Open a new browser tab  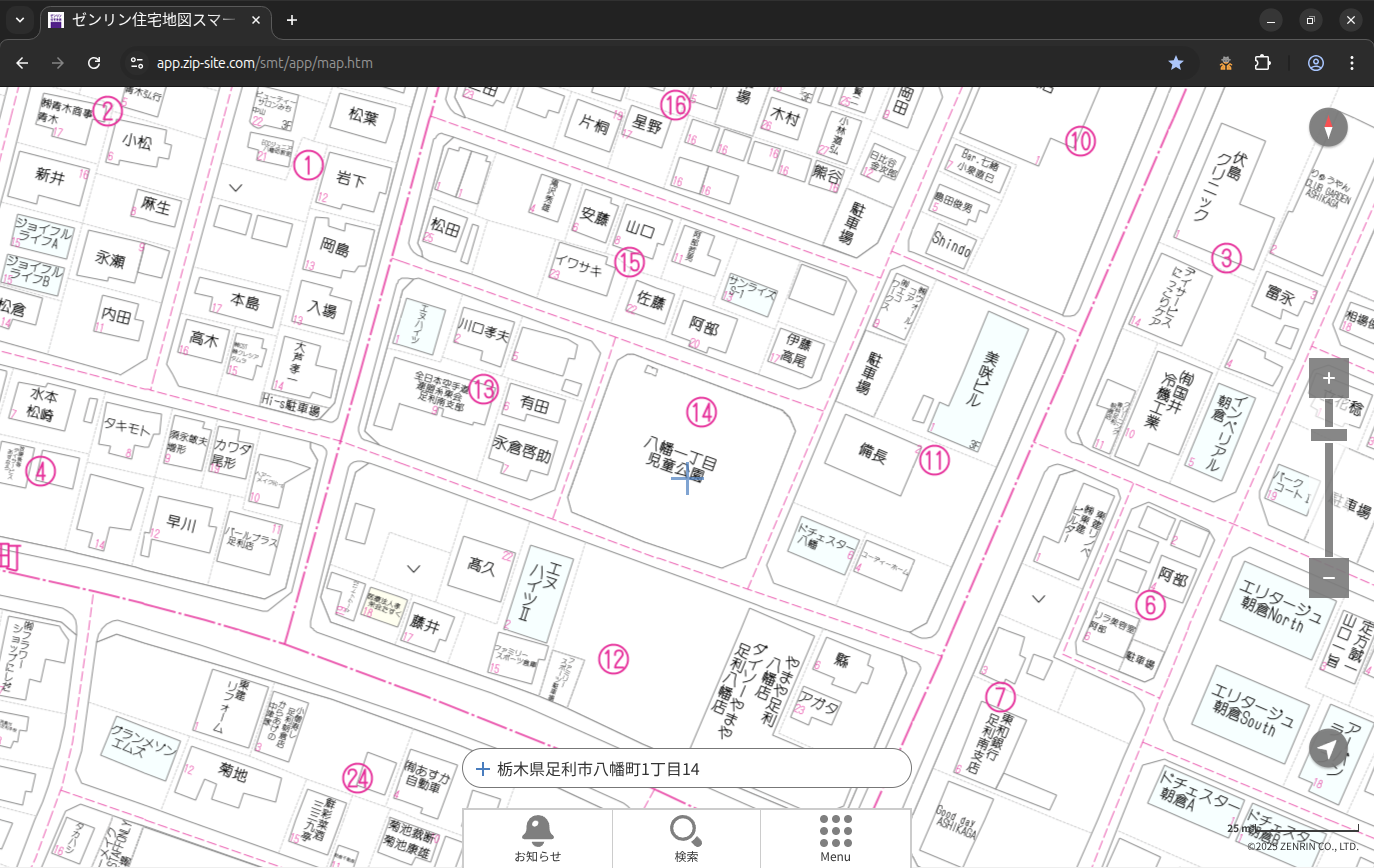coord(292,20)
